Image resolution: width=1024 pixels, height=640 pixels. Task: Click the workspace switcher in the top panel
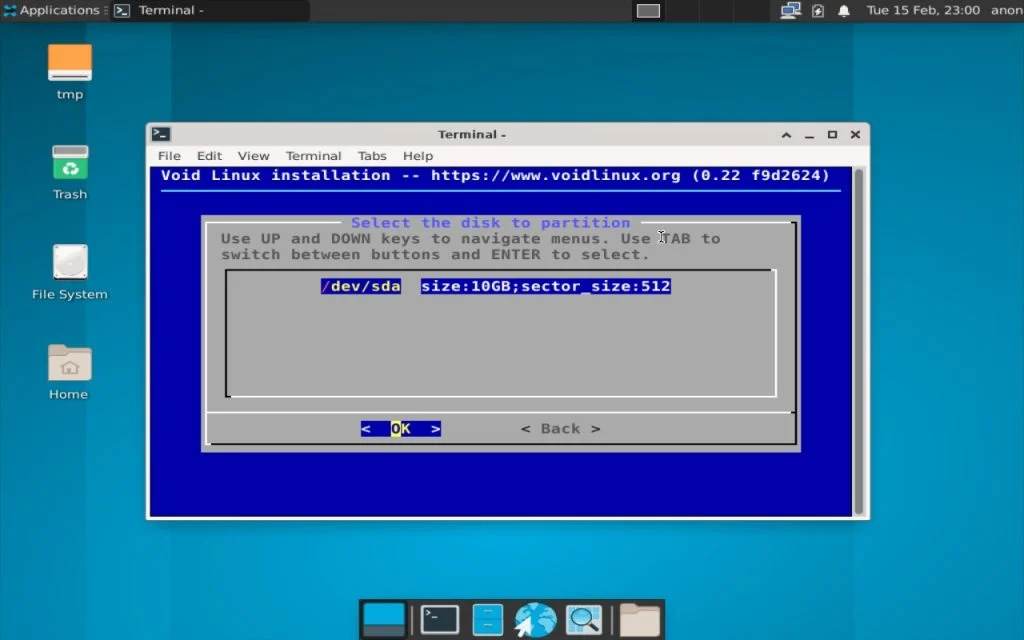tap(647, 11)
